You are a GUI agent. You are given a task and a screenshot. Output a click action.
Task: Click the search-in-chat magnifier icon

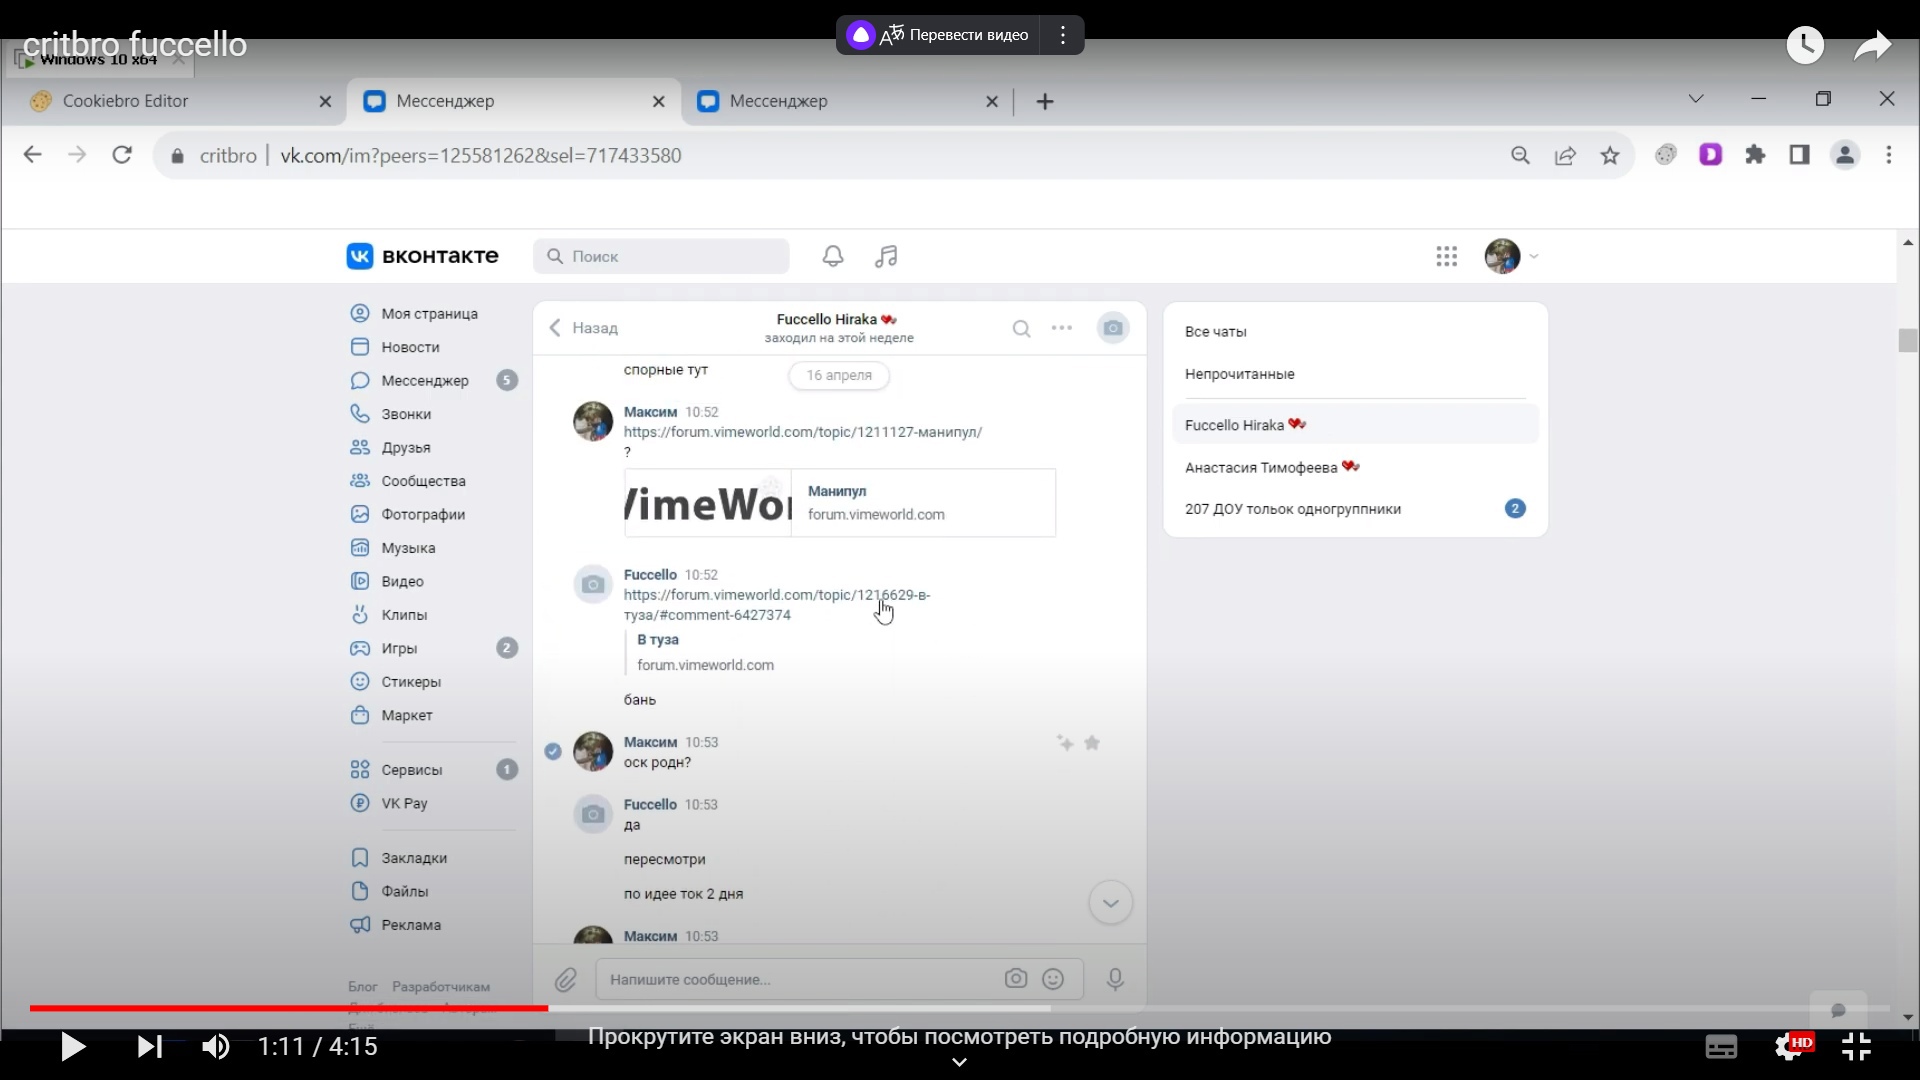[1021, 328]
